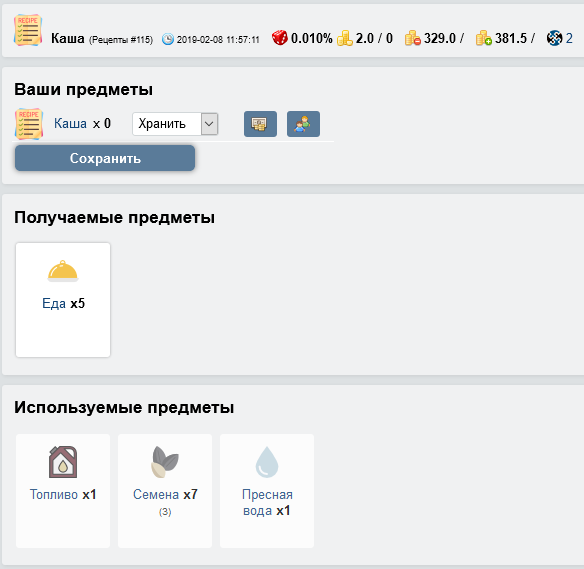The width and height of the screenshot is (584, 569).
Task: Click the food cloche icon
Action: point(63,271)
